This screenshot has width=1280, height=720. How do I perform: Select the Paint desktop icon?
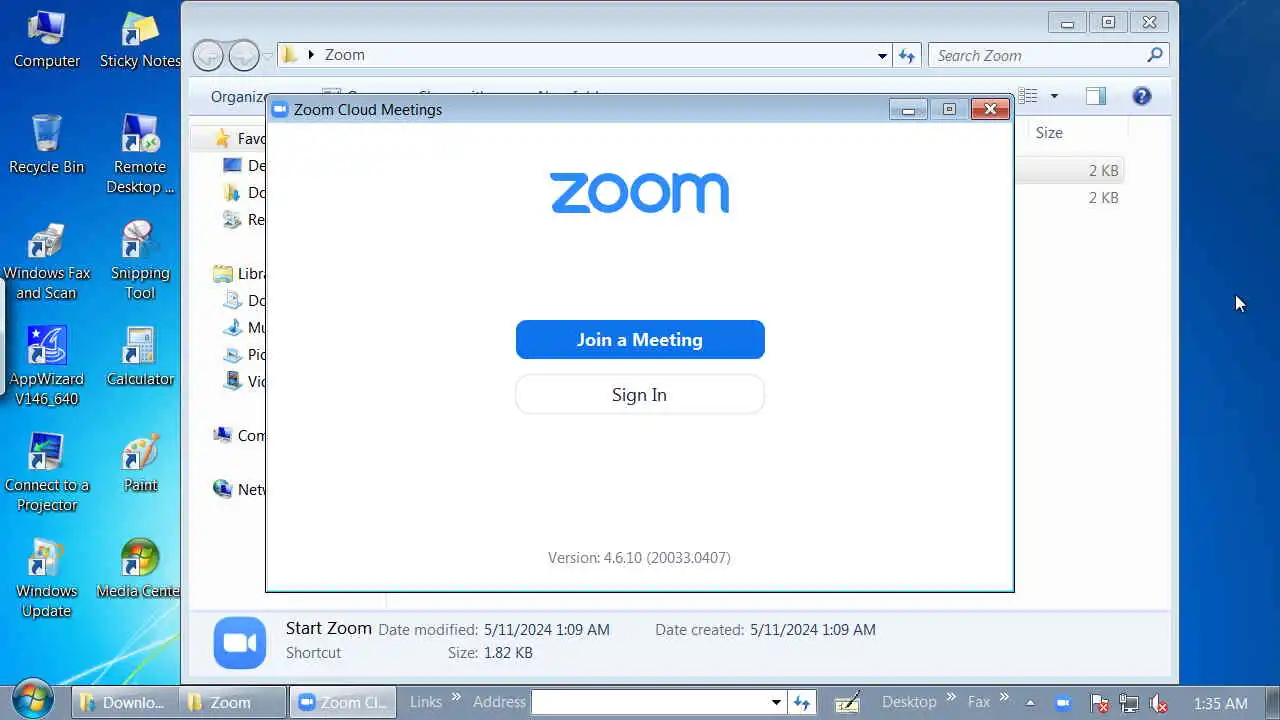pyautogui.click(x=140, y=464)
